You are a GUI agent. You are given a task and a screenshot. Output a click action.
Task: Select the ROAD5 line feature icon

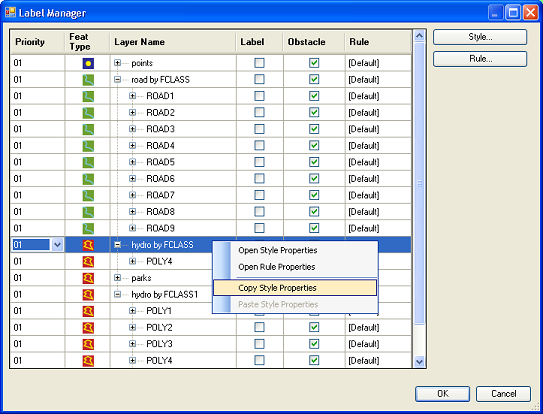(88, 162)
